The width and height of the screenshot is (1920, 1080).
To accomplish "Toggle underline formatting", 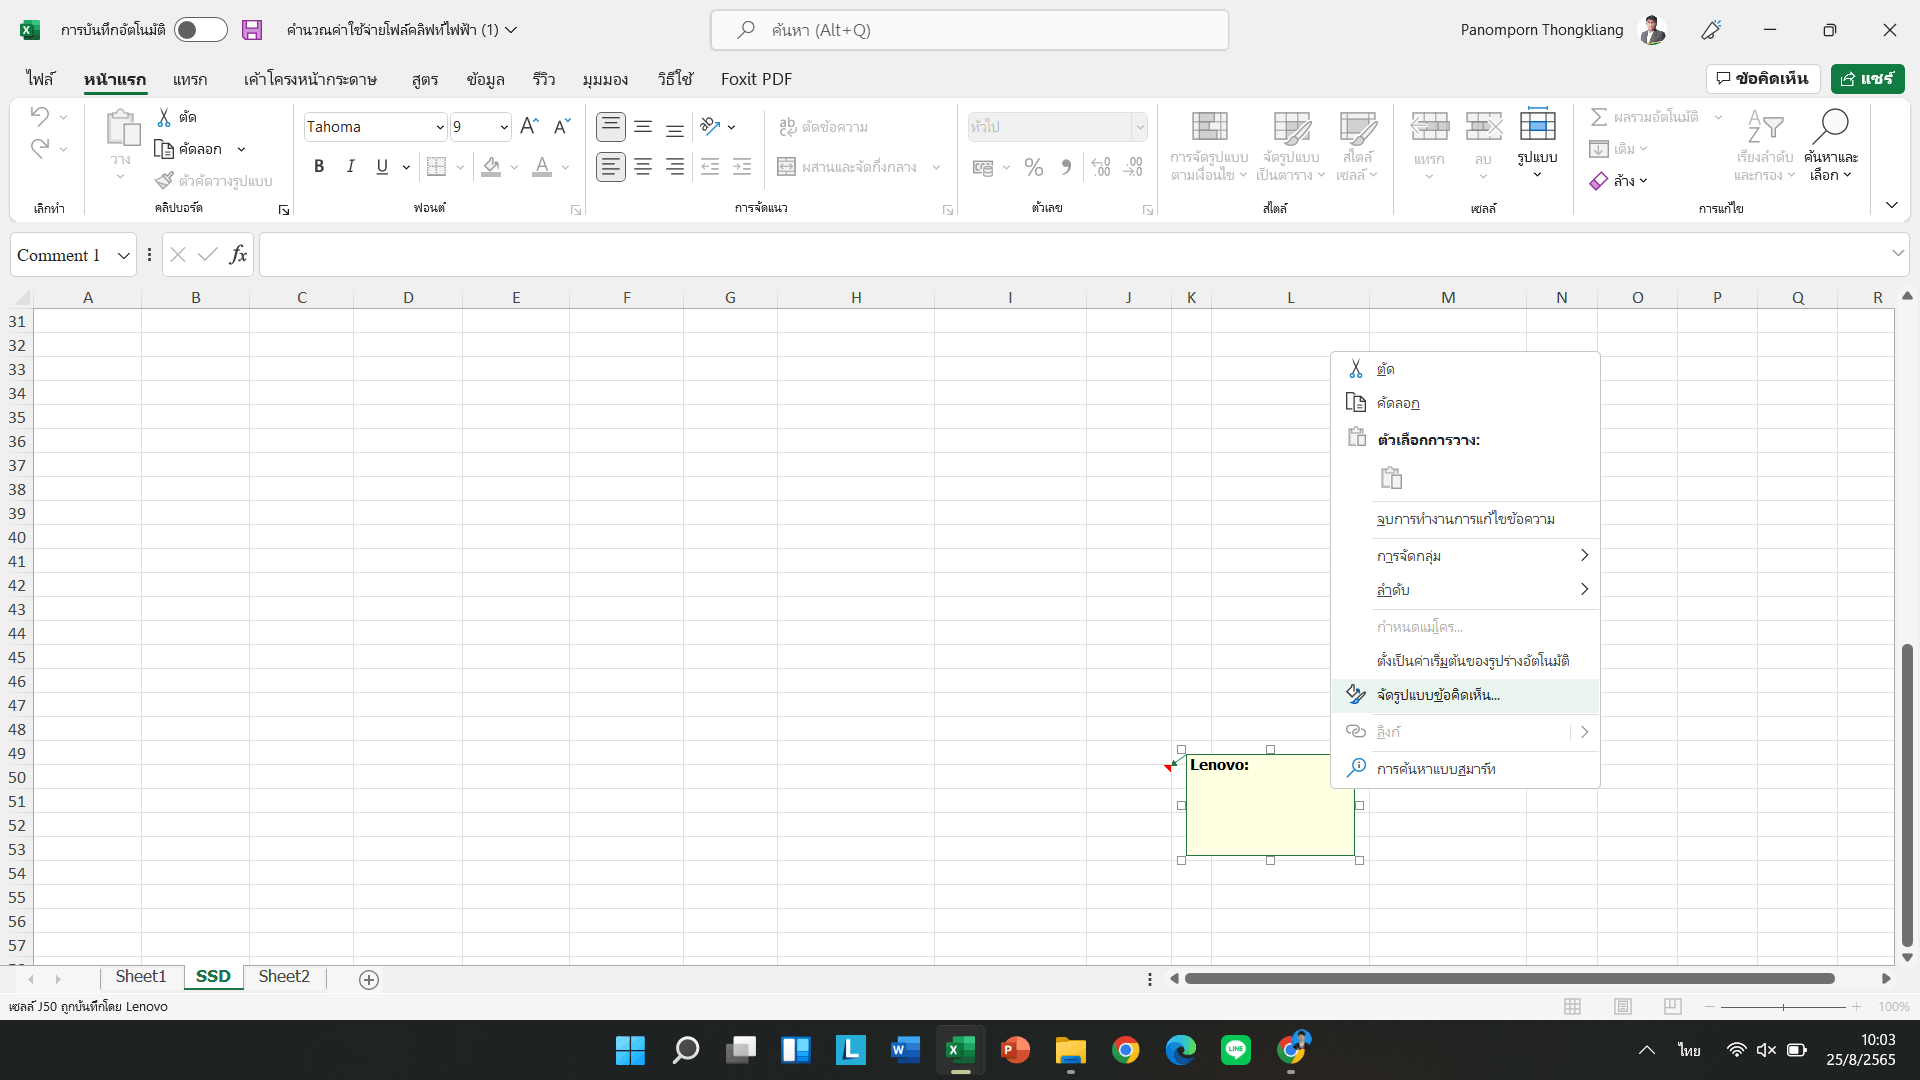I will pyautogui.click(x=382, y=167).
